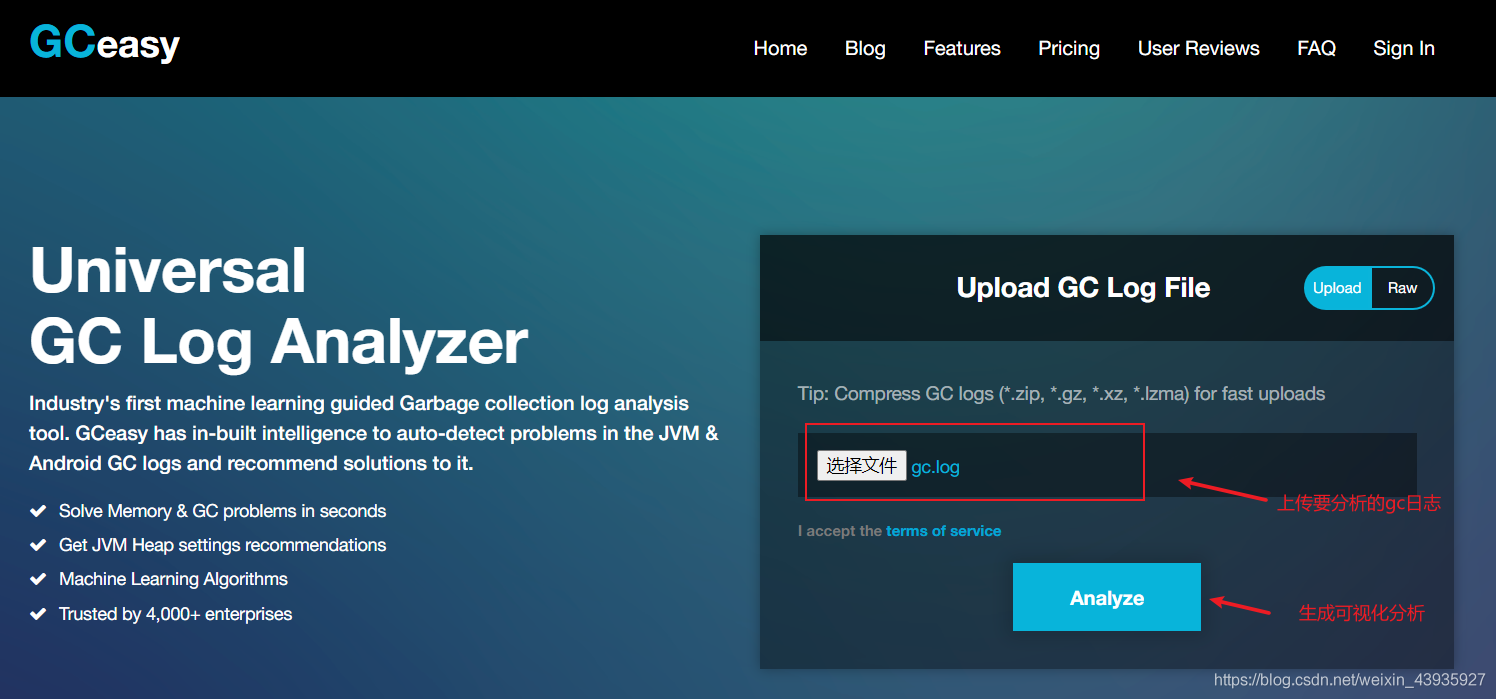This screenshot has width=1496, height=699.
Task: Click the Analyze button
Action: point(1107,597)
